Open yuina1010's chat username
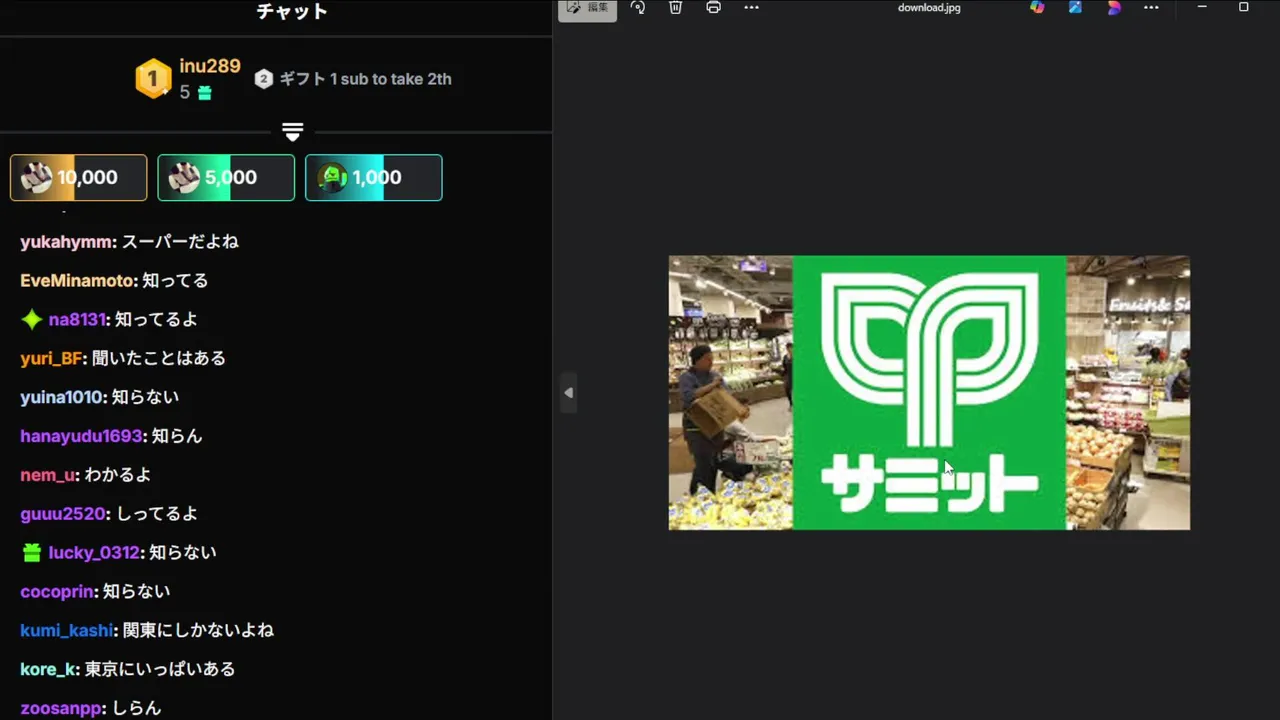Screen dimensions: 1280x720 (x=61, y=397)
